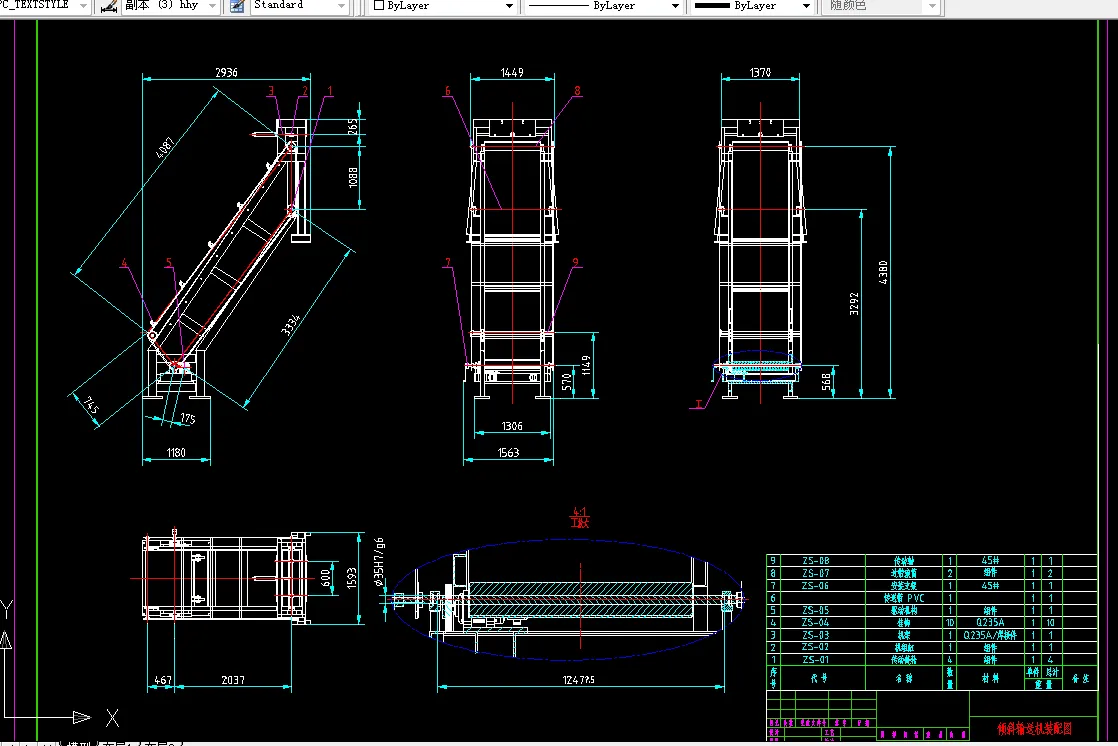
Task: Select the ZS-03 cell in parts list
Action: [x=816, y=635]
